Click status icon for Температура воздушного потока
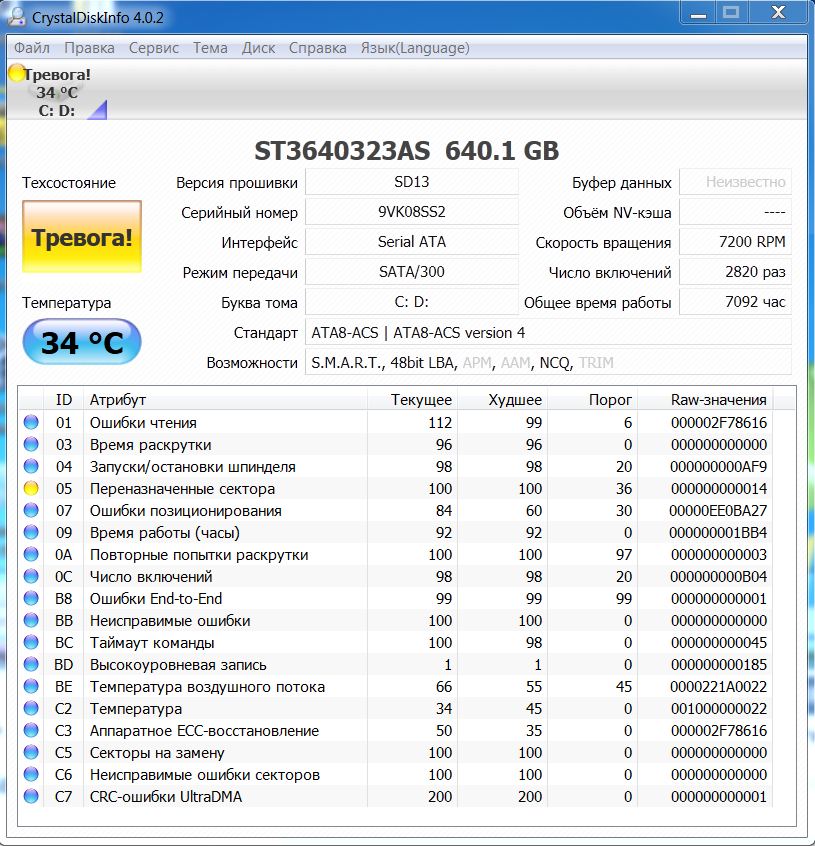The width and height of the screenshot is (815, 846). (31, 686)
